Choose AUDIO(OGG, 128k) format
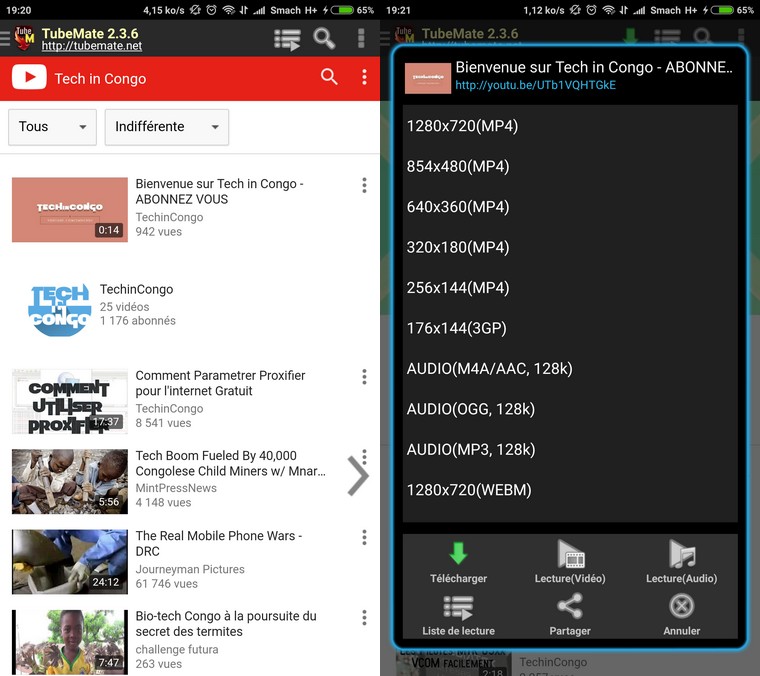Viewport: 760px width, 676px height. click(x=570, y=409)
